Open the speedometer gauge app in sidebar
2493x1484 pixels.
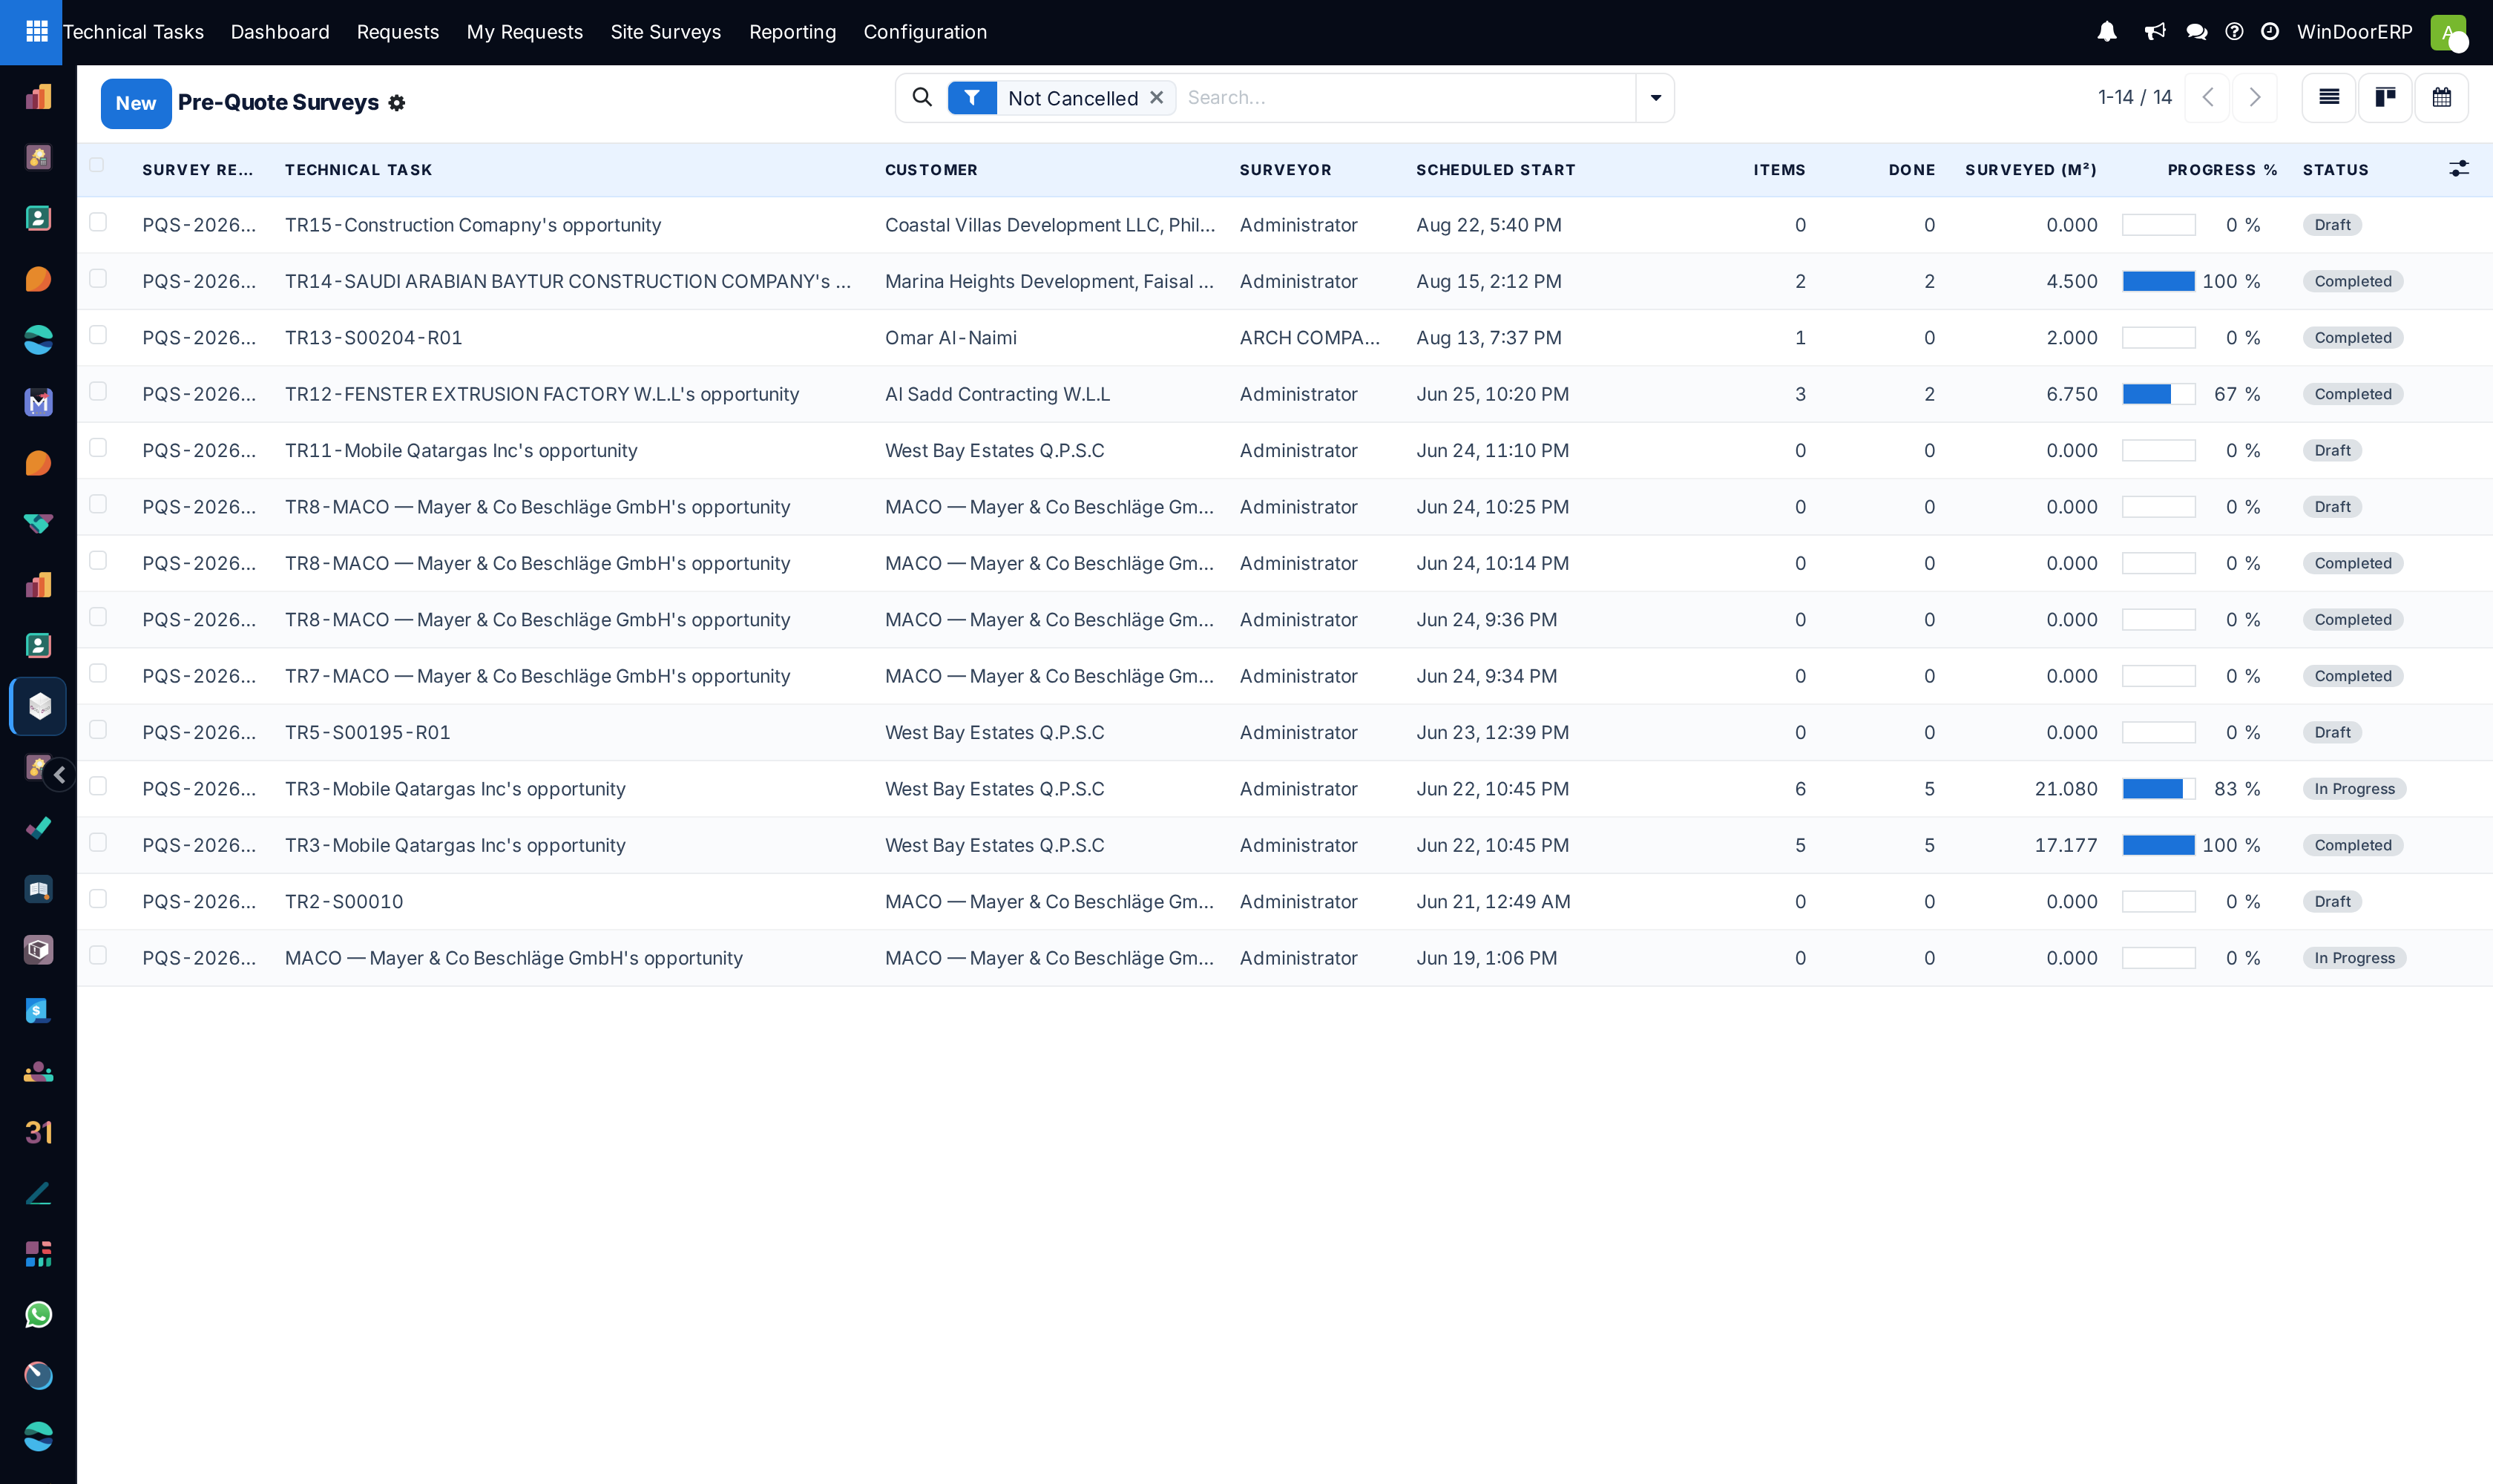pos(38,1376)
